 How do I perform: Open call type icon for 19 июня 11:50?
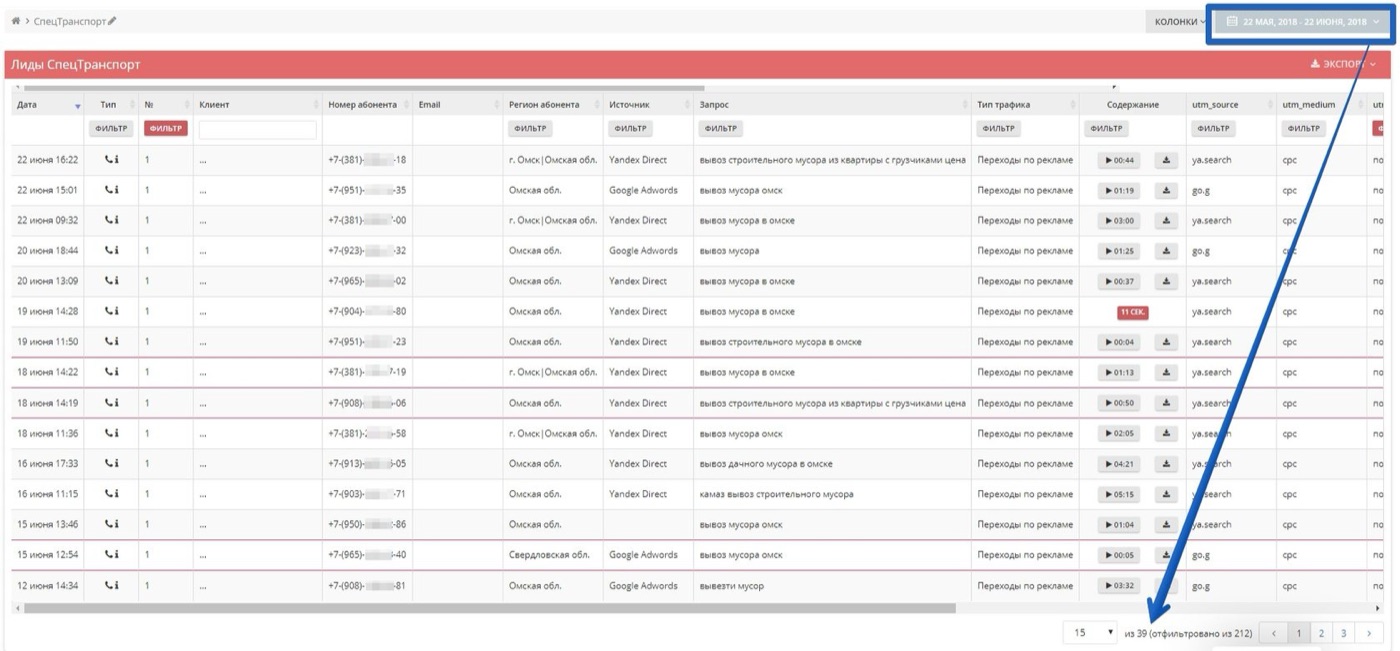click(111, 342)
